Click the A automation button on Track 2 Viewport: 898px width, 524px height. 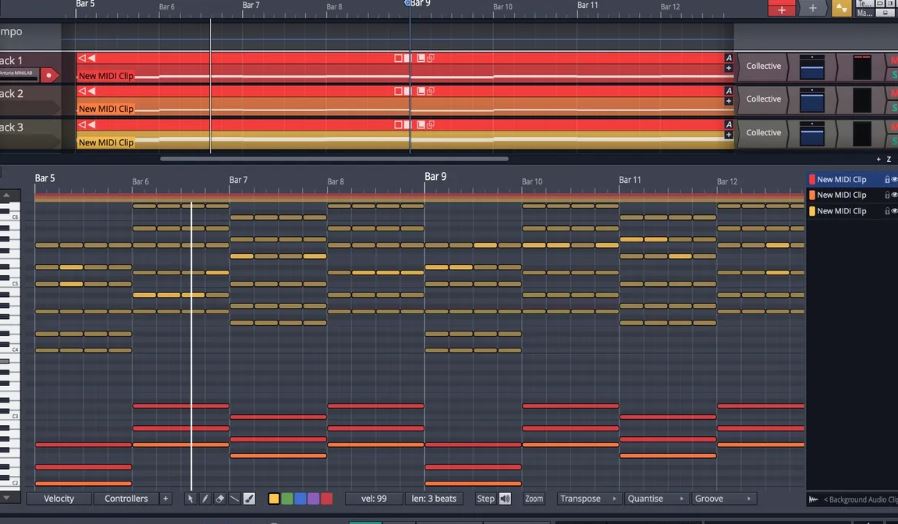click(x=728, y=91)
